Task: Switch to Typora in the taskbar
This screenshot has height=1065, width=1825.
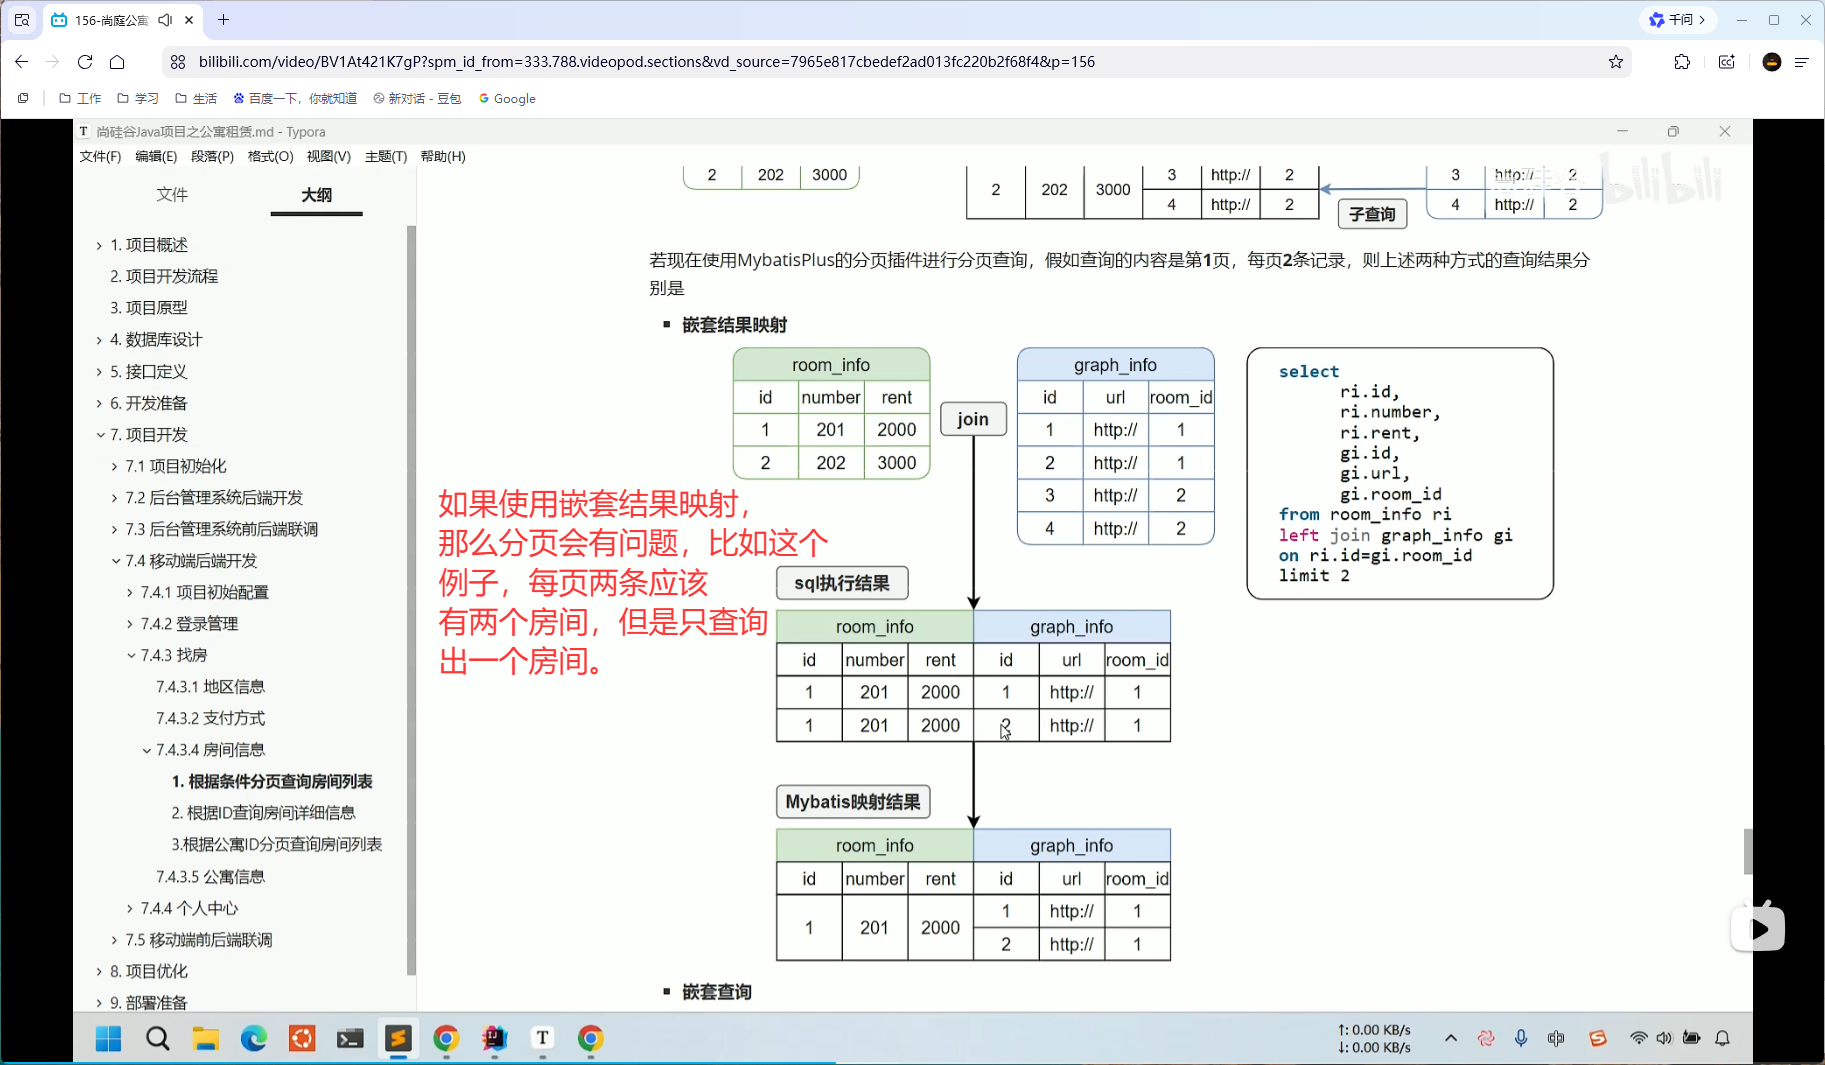Action: (543, 1038)
